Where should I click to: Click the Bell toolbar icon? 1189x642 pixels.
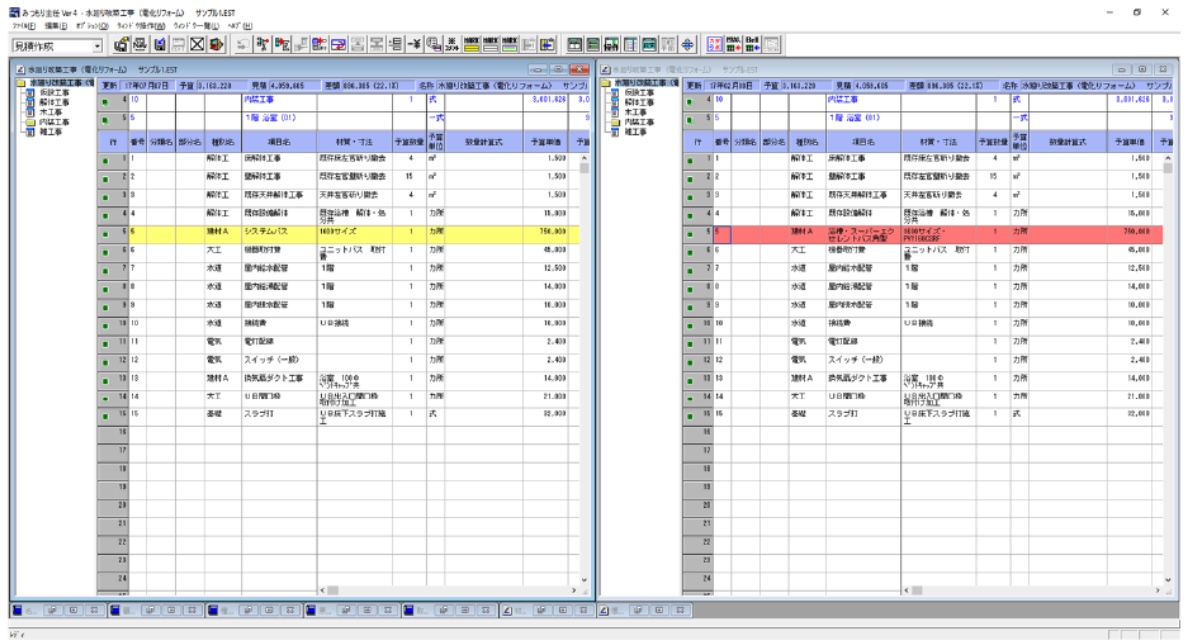[x=752, y=45]
